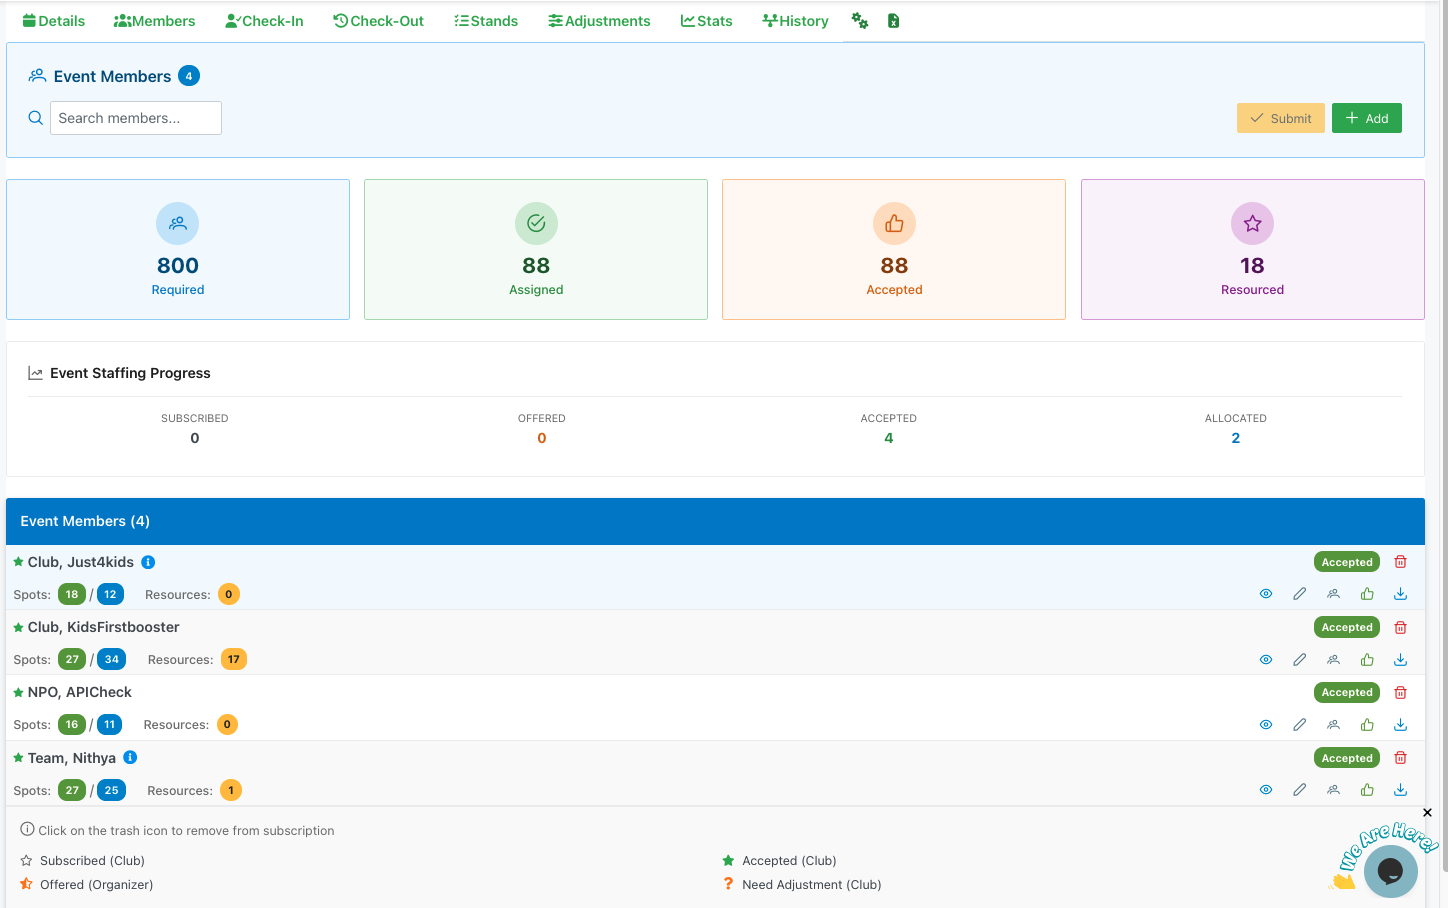Edit KidsFirstbooster with the pencil icon
1448x908 pixels.
[x=1299, y=659]
